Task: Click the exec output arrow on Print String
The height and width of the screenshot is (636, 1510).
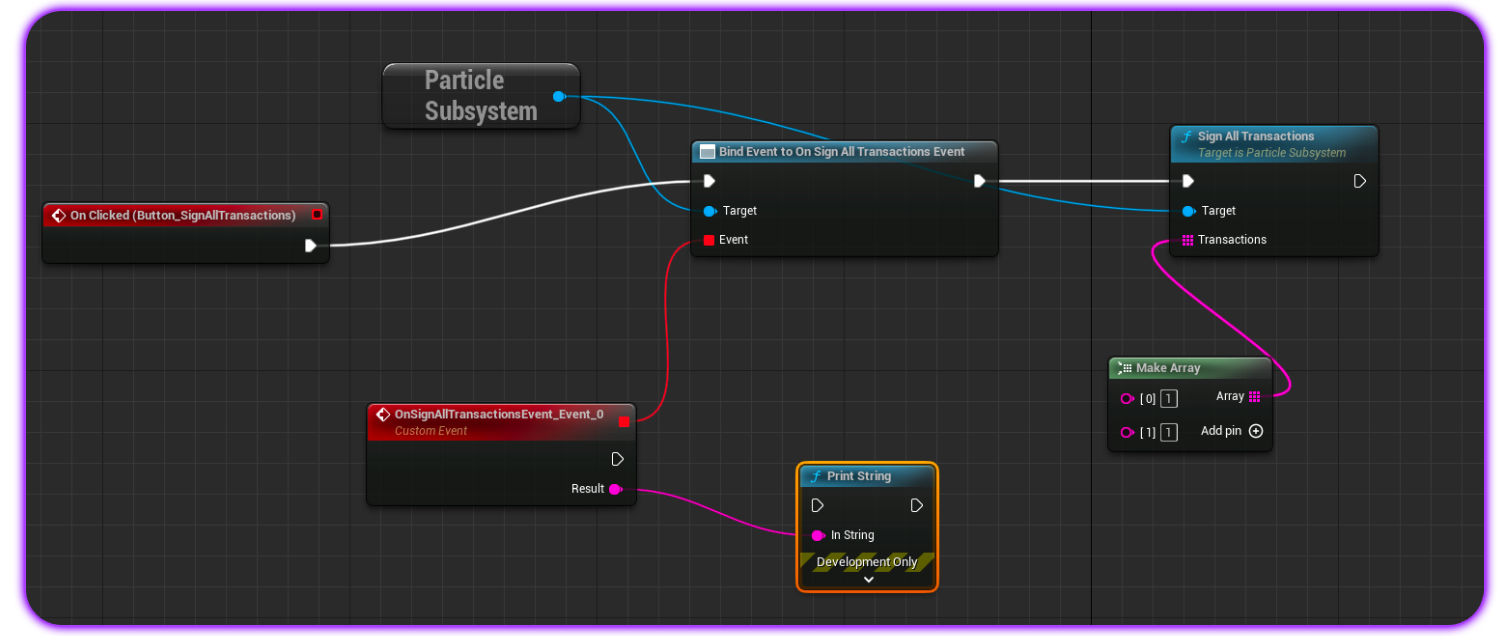Action: (x=916, y=506)
